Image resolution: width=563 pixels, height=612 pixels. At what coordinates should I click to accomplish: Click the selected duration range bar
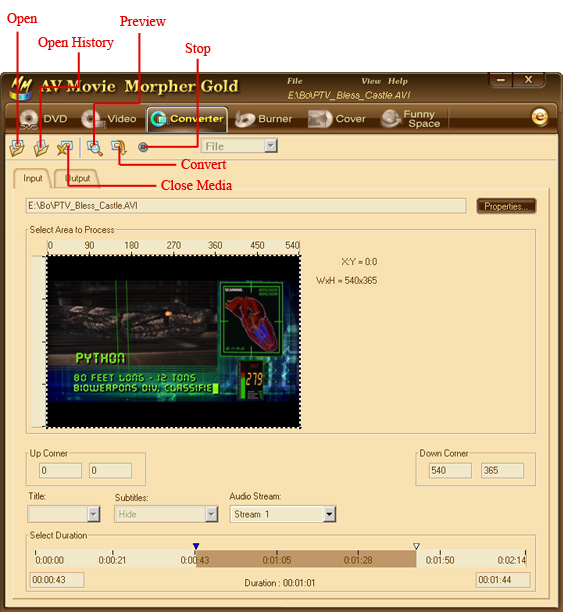pos(306,559)
